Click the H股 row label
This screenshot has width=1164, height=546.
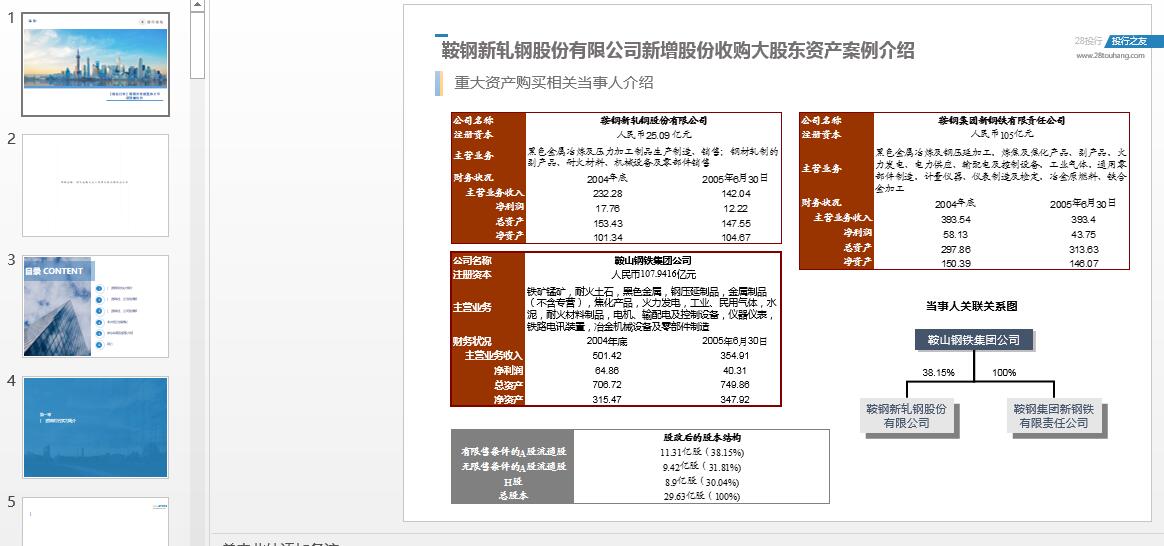click(x=514, y=481)
